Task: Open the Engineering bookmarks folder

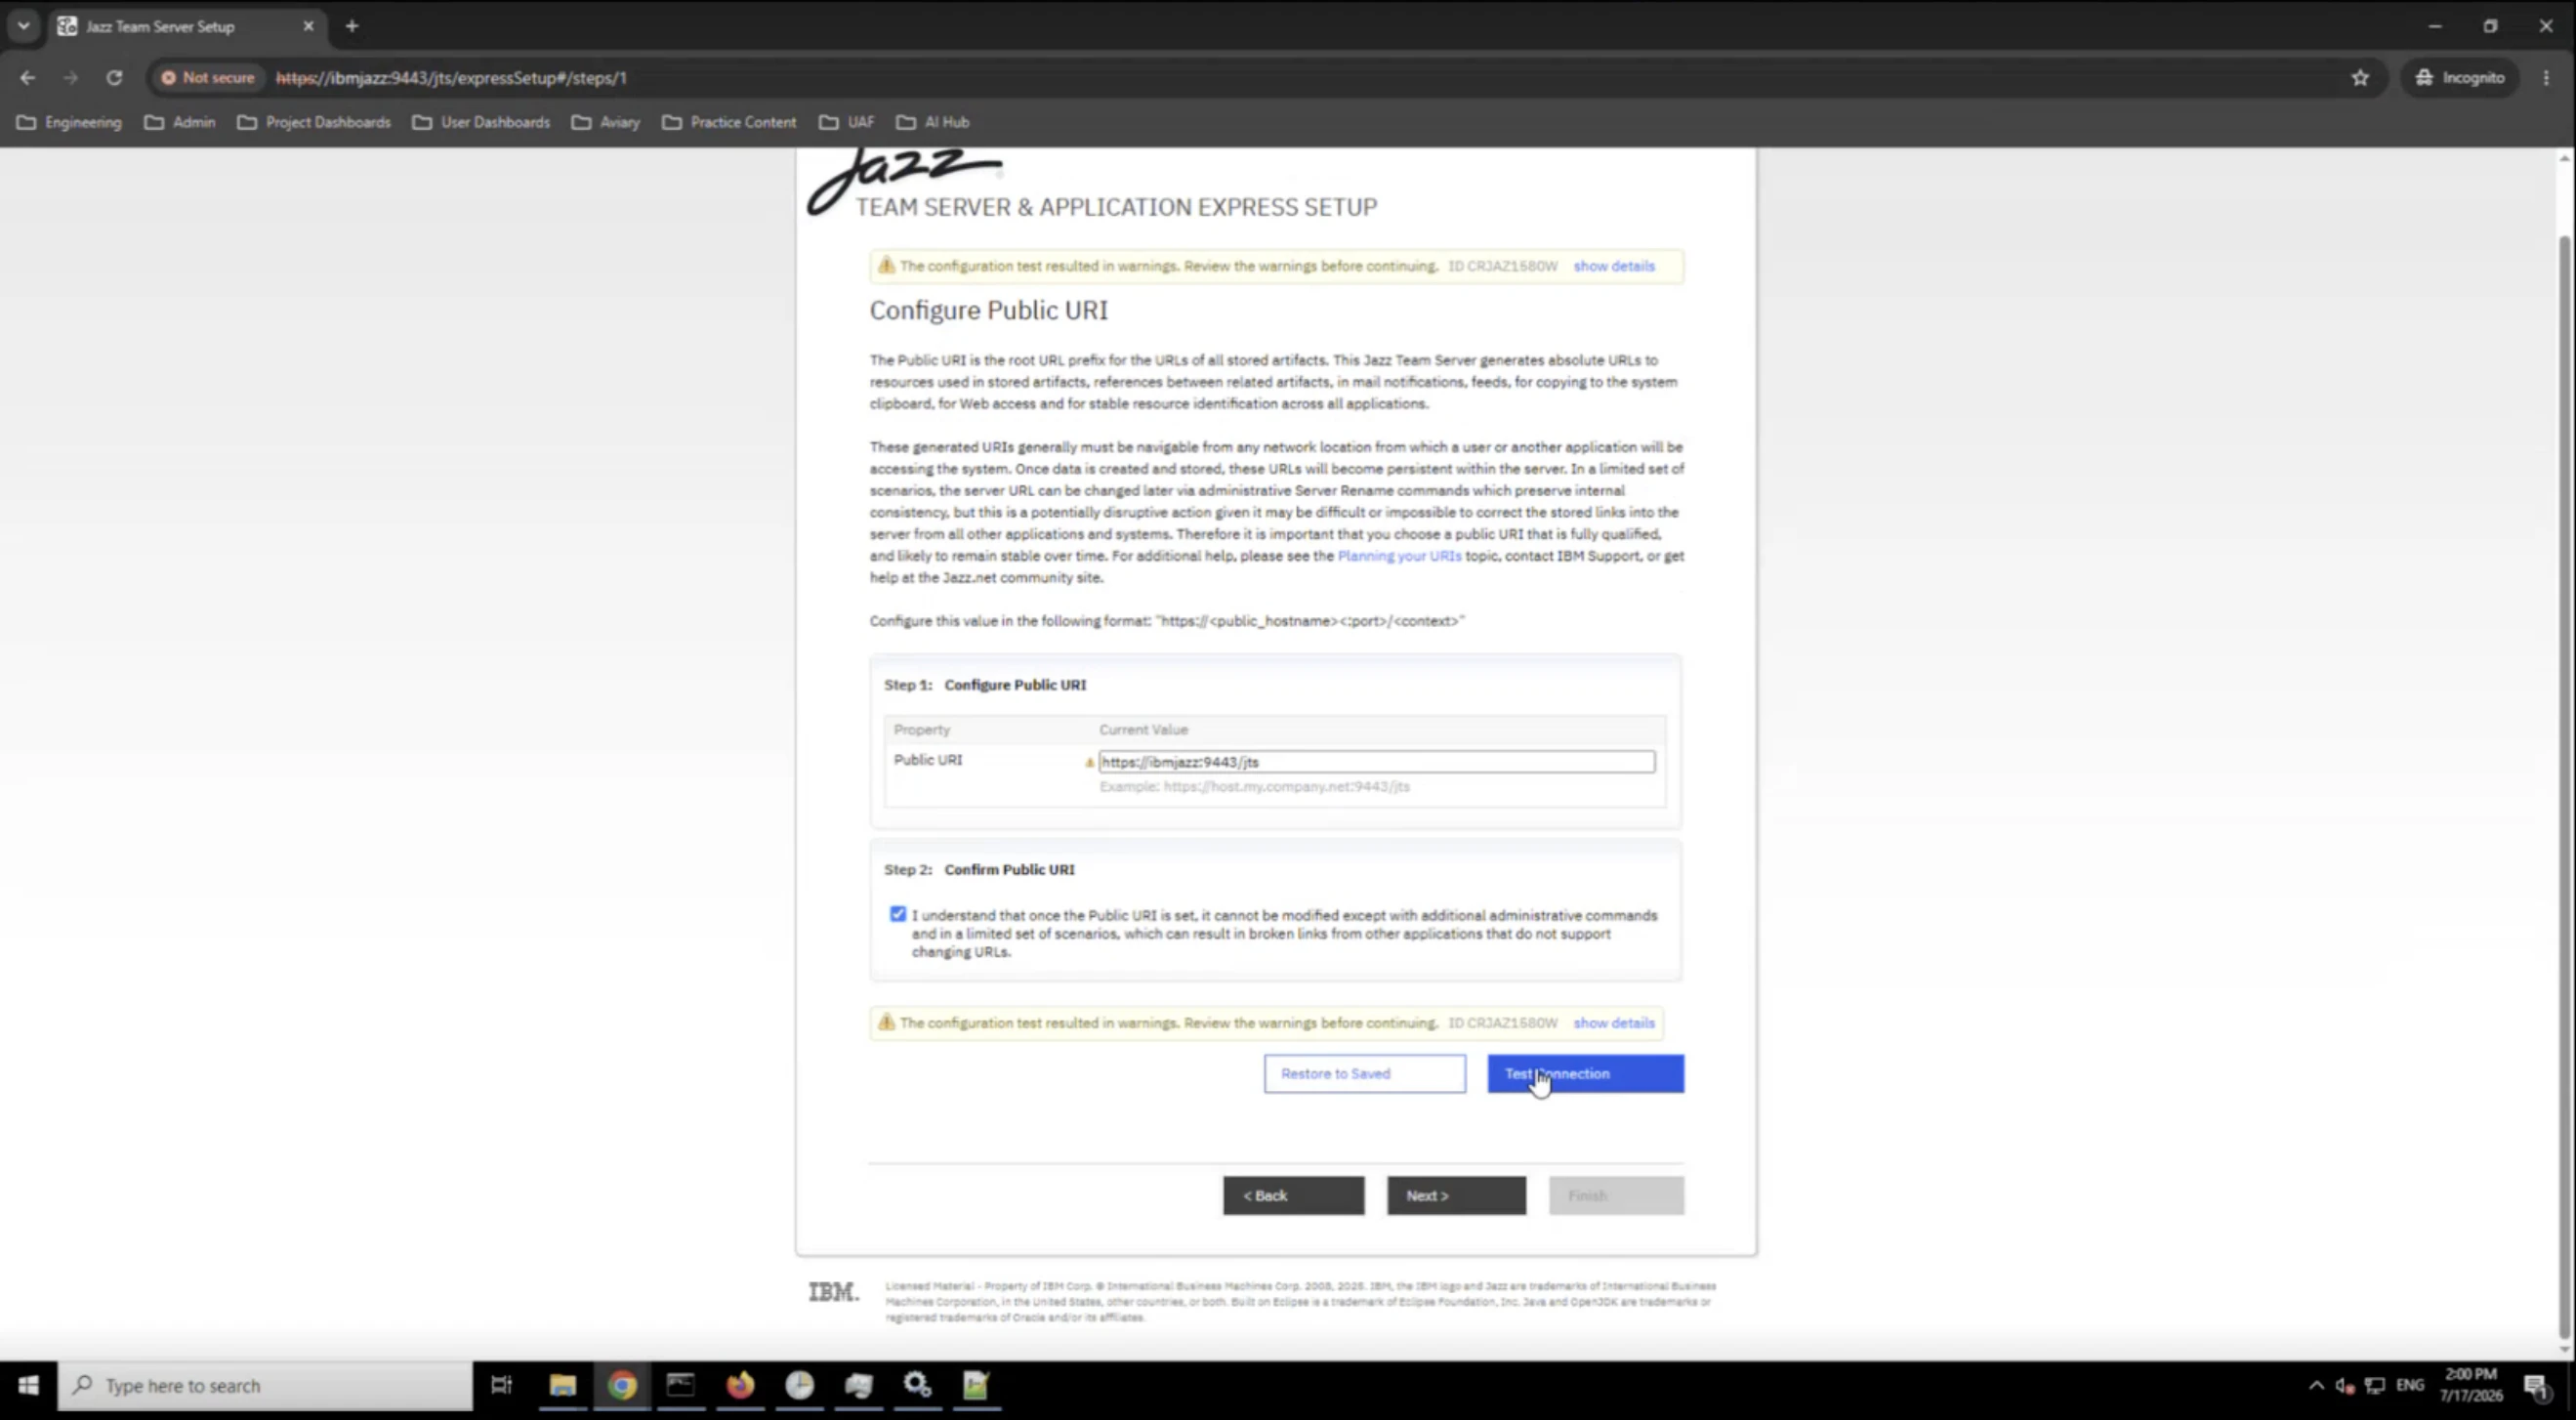Action: [69, 122]
